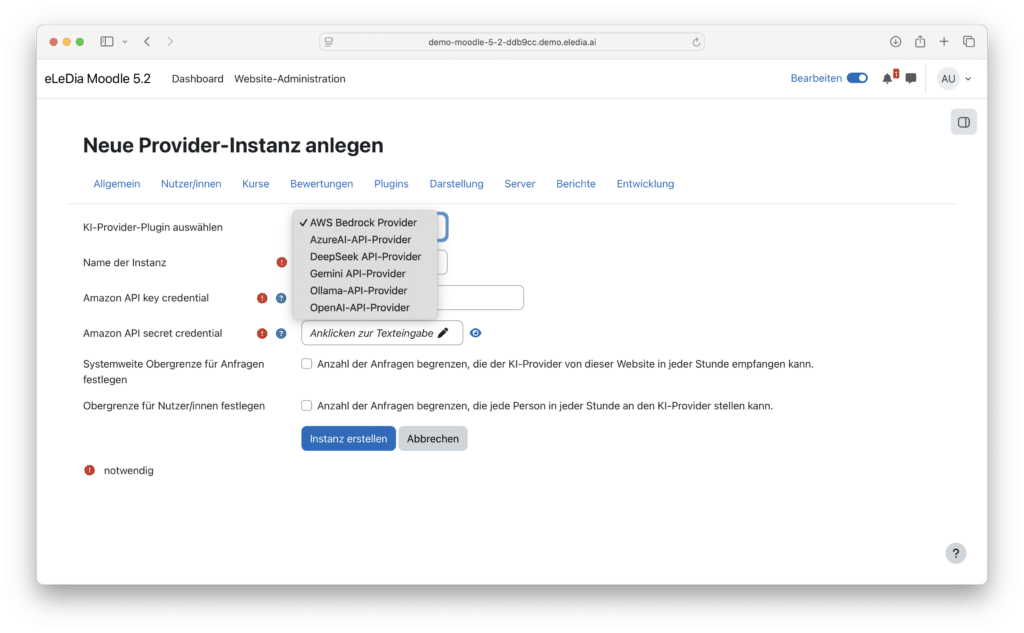Expand the AU user menu
This screenshot has height=633, width=1024.
point(954,79)
